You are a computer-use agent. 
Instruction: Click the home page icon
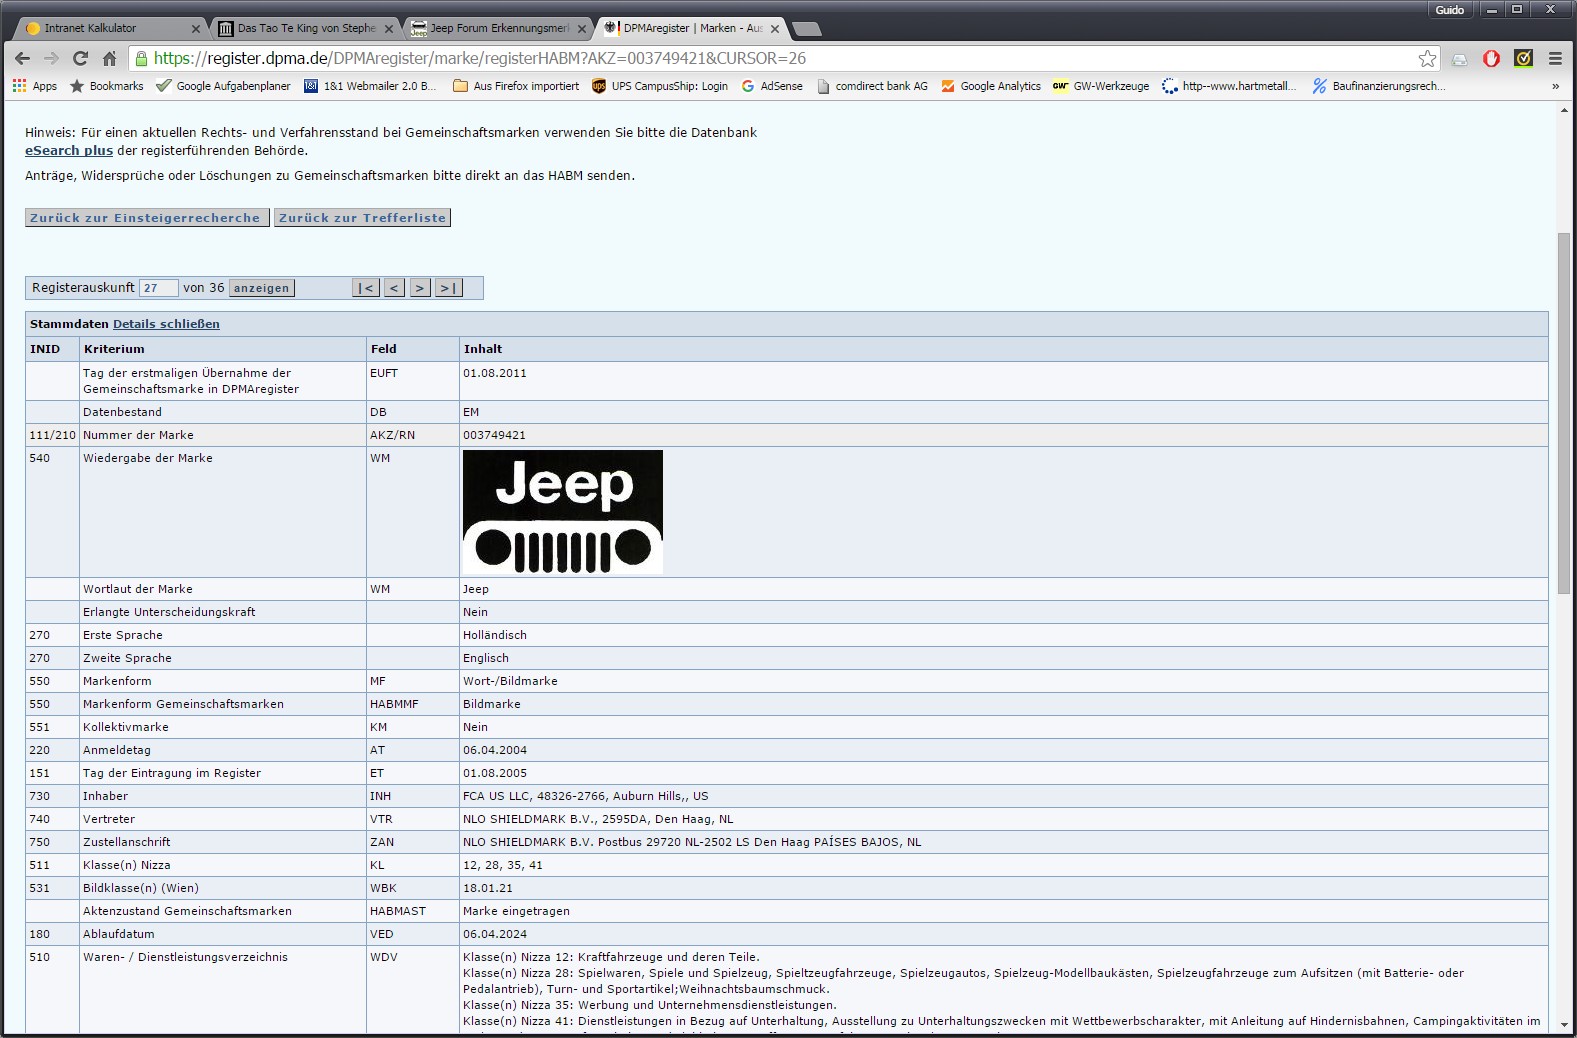click(x=109, y=58)
